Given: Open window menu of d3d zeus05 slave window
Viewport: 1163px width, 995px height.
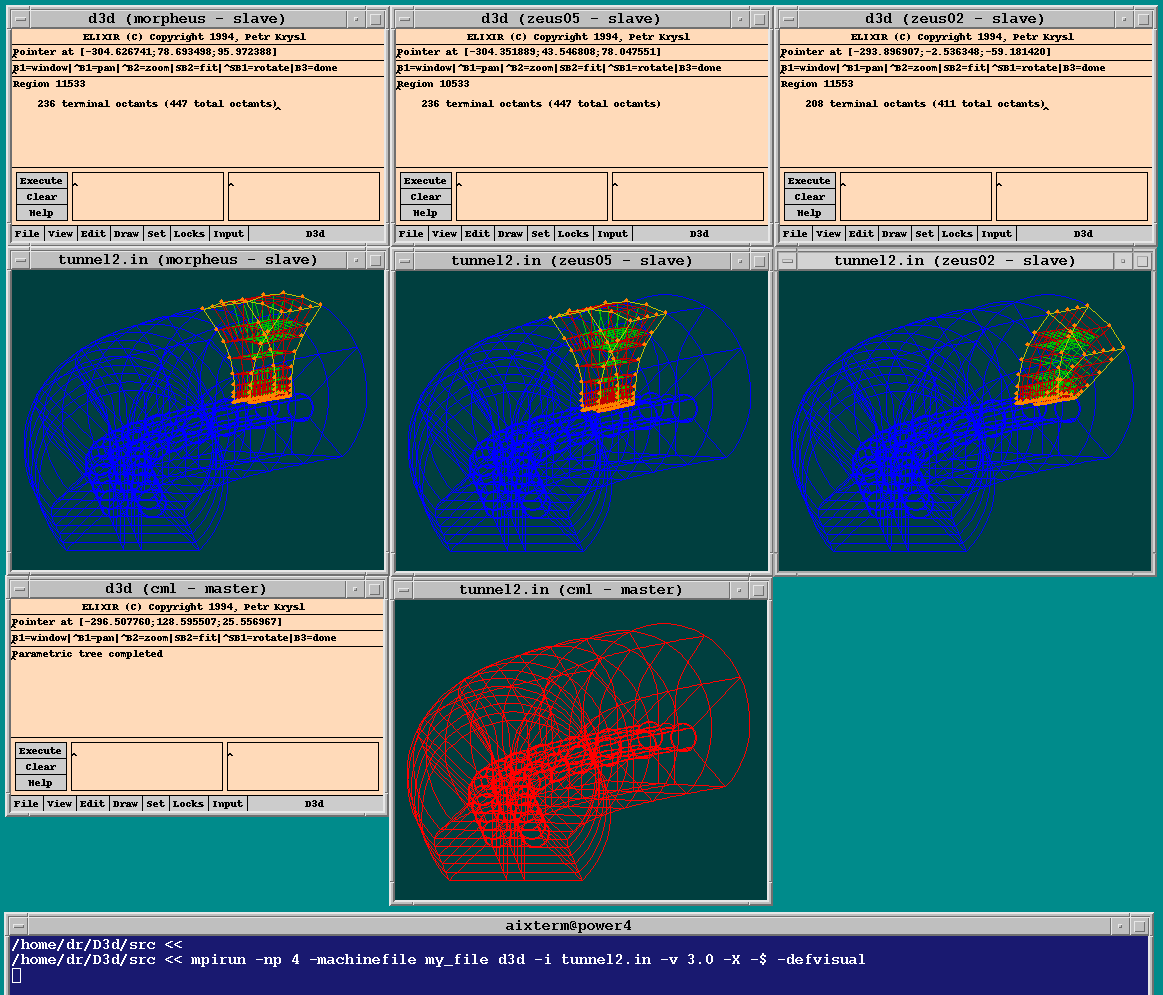Looking at the screenshot, I should click(x=402, y=19).
